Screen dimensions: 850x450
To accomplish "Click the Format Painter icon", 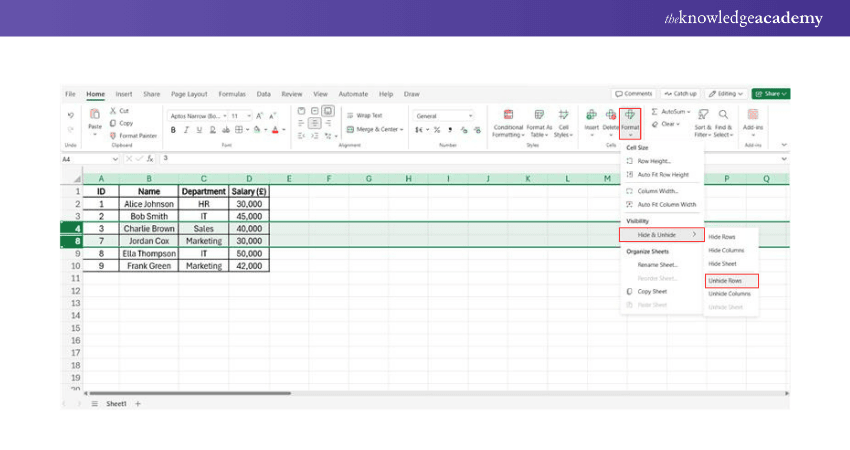I will [112, 135].
